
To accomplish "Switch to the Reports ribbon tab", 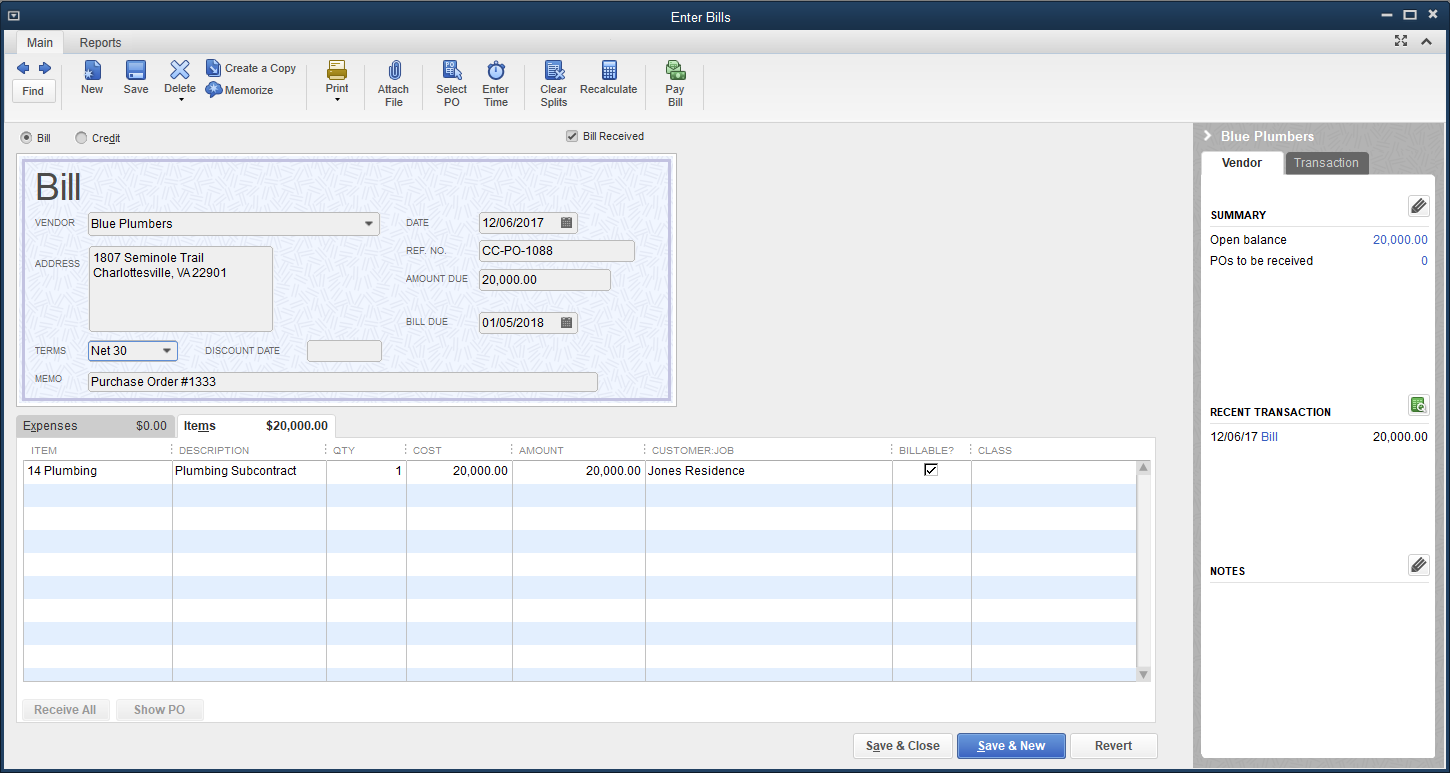I will 100,43.
